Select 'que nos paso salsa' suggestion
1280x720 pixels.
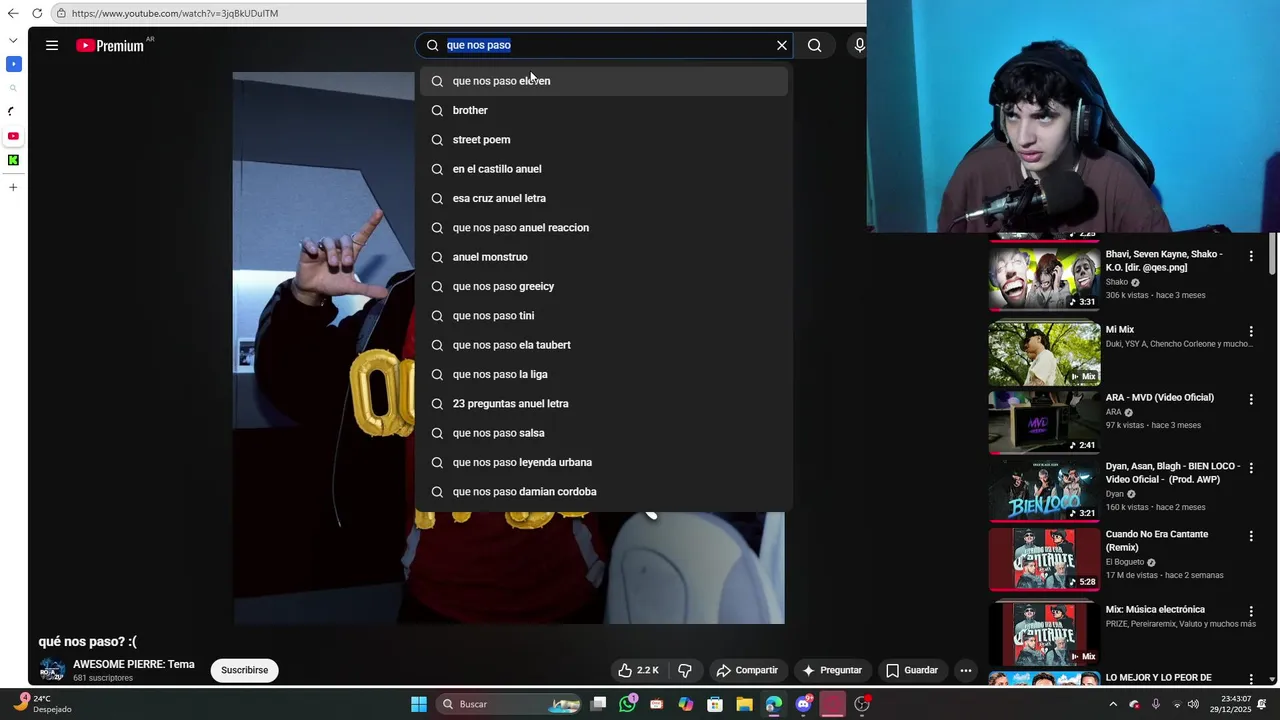[604, 433]
